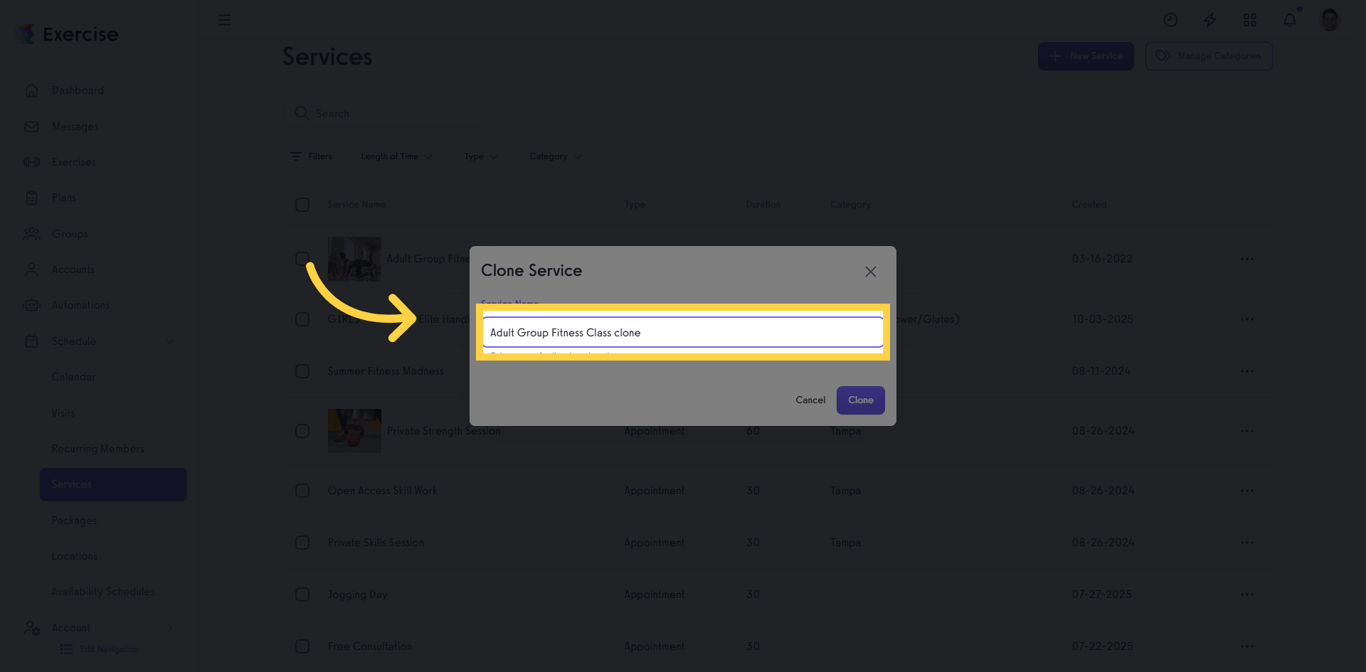The image size is (1366, 672).
Task: Cancel the Clone Service dialog
Action: (810, 399)
